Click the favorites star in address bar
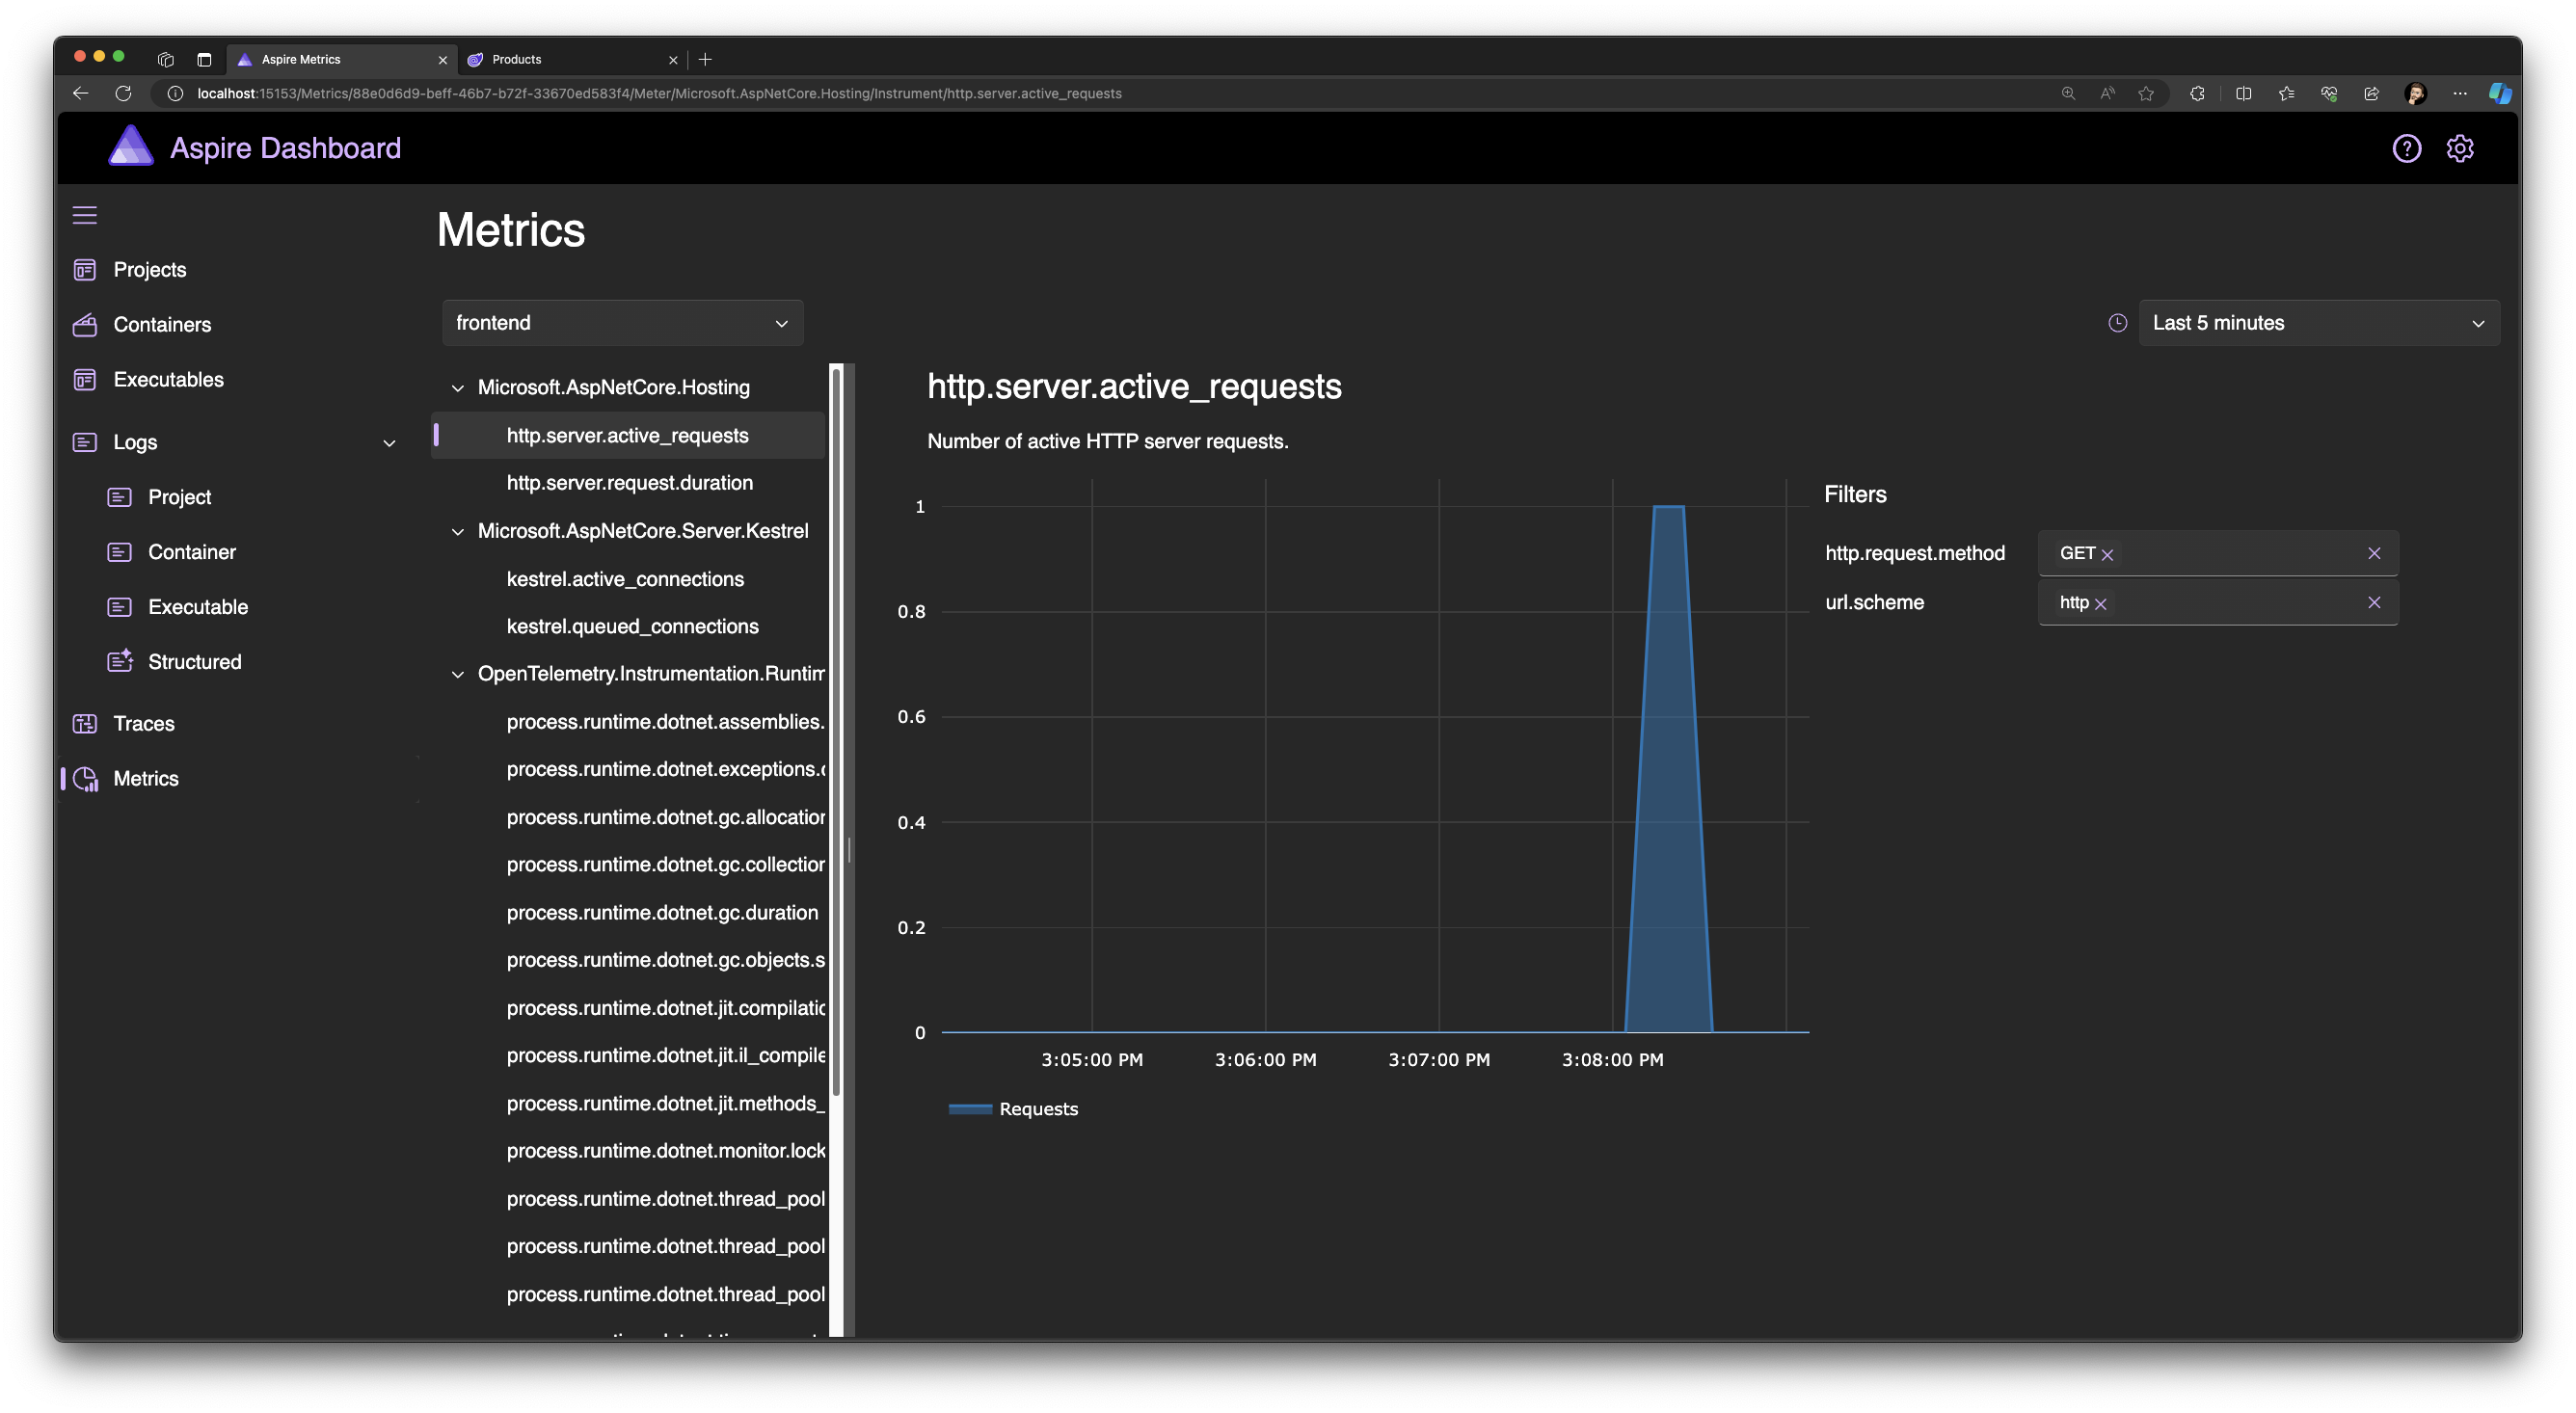 tap(2145, 93)
